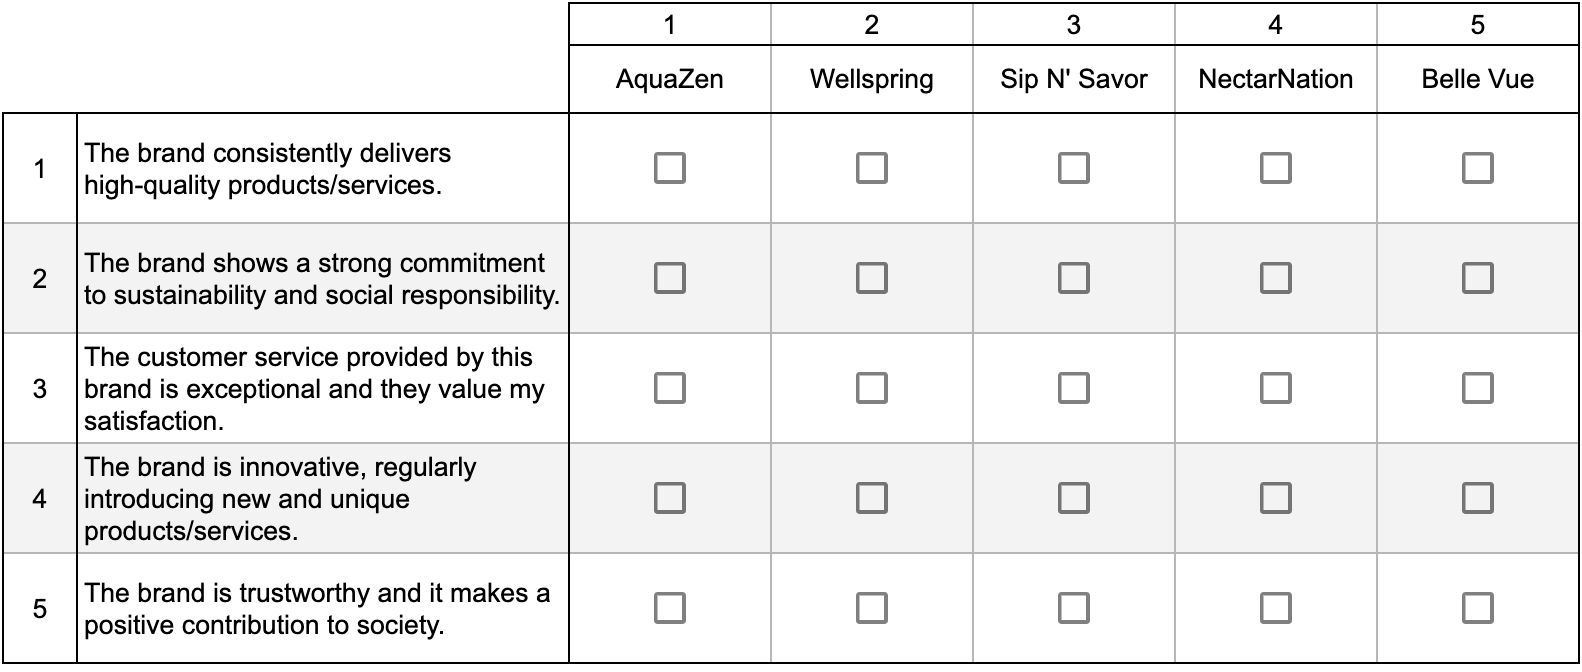Viewport: 1582px width, 672px height.
Task: Check Wellspring in sustainability commitment row
Action: (871, 278)
